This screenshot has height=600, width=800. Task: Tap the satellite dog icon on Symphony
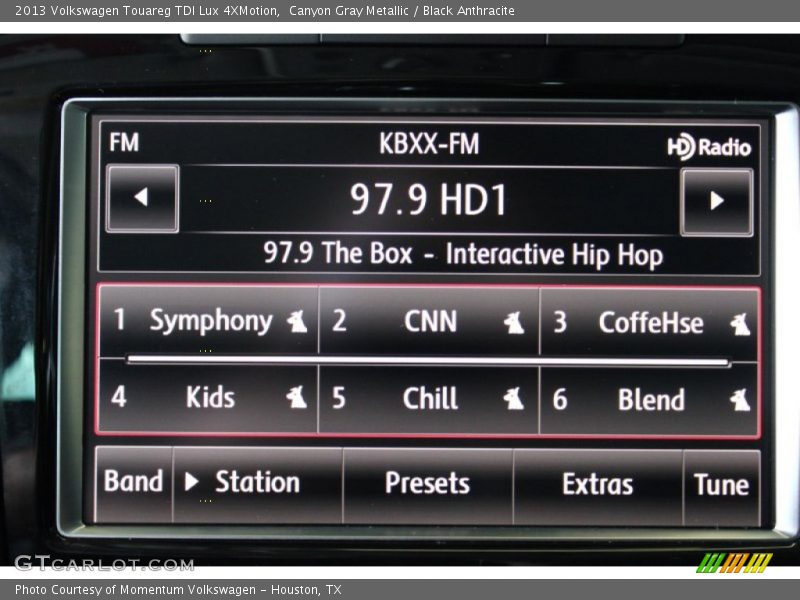(x=297, y=322)
